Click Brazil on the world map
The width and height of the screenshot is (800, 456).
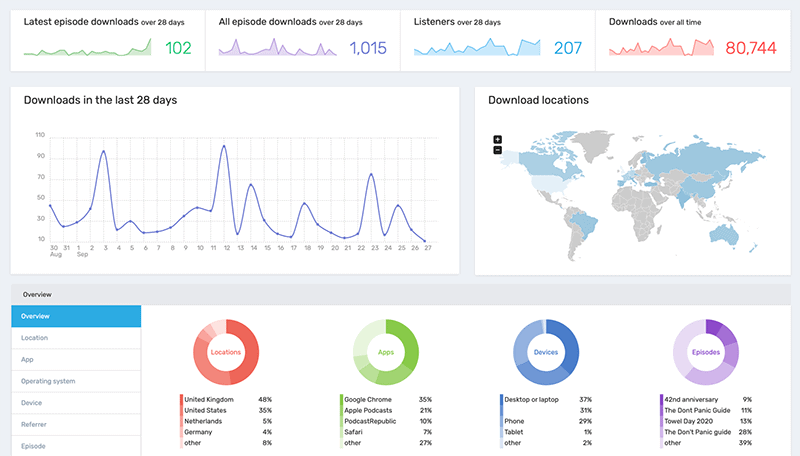pyautogui.click(x=584, y=223)
